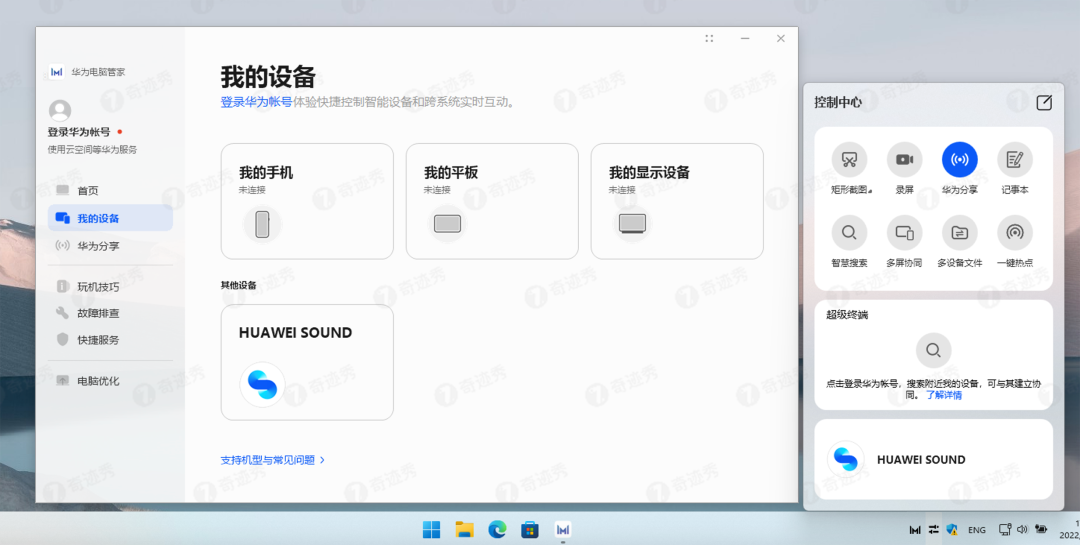The width and height of the screenshot is (1080, 545).
Task: Open the 我的手机 device card
Action: [x=307, y=201]
